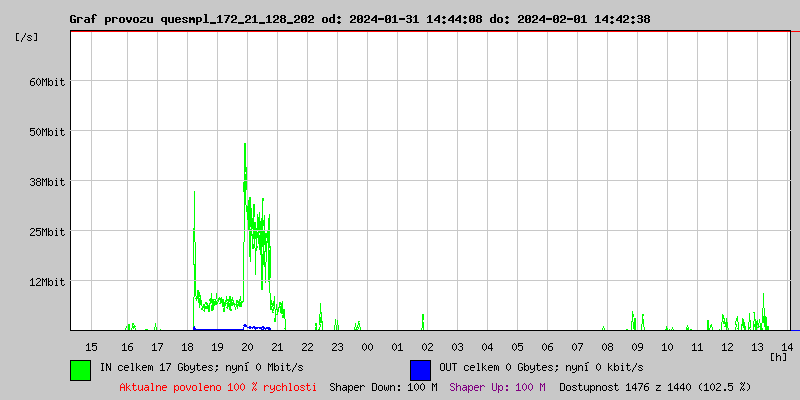This screenshot has width=800, height=400.
Task: Select the 12Mbit y-axis label
Action: (x=46, y=282)
